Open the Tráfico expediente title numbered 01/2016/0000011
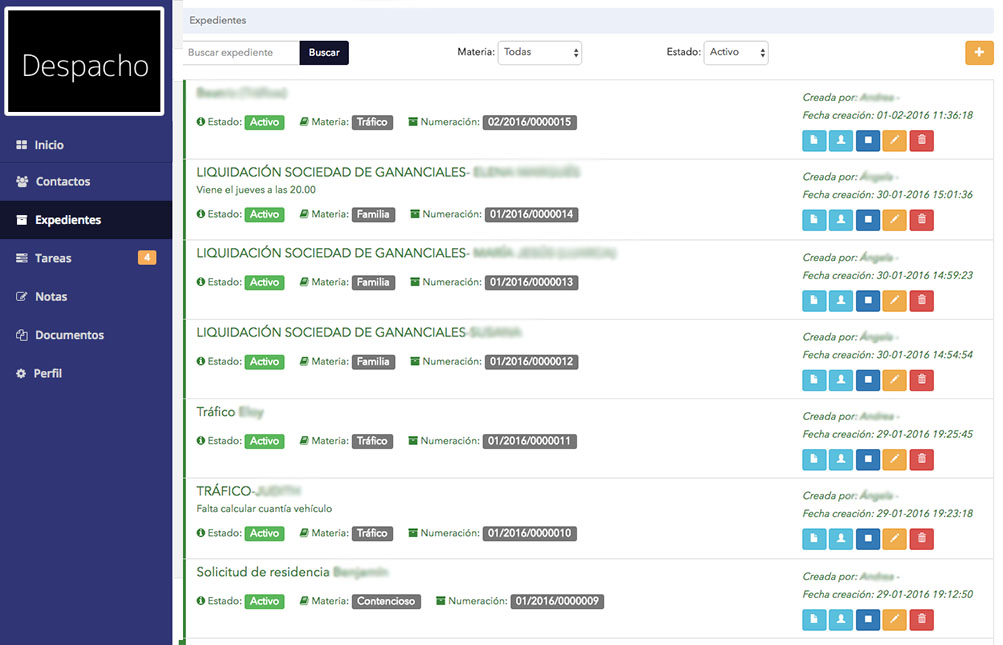This screenshot has height=645, width=1003. point(216,412)
